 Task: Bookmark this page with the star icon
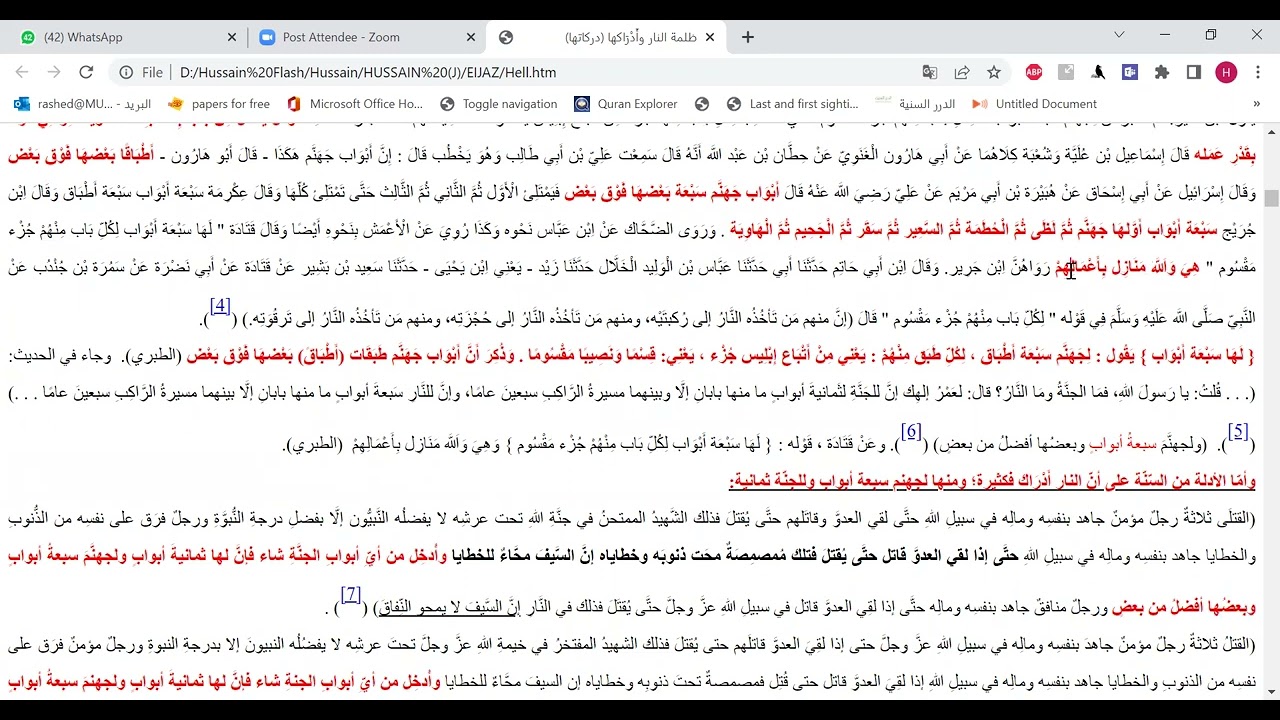click(994, 72)
